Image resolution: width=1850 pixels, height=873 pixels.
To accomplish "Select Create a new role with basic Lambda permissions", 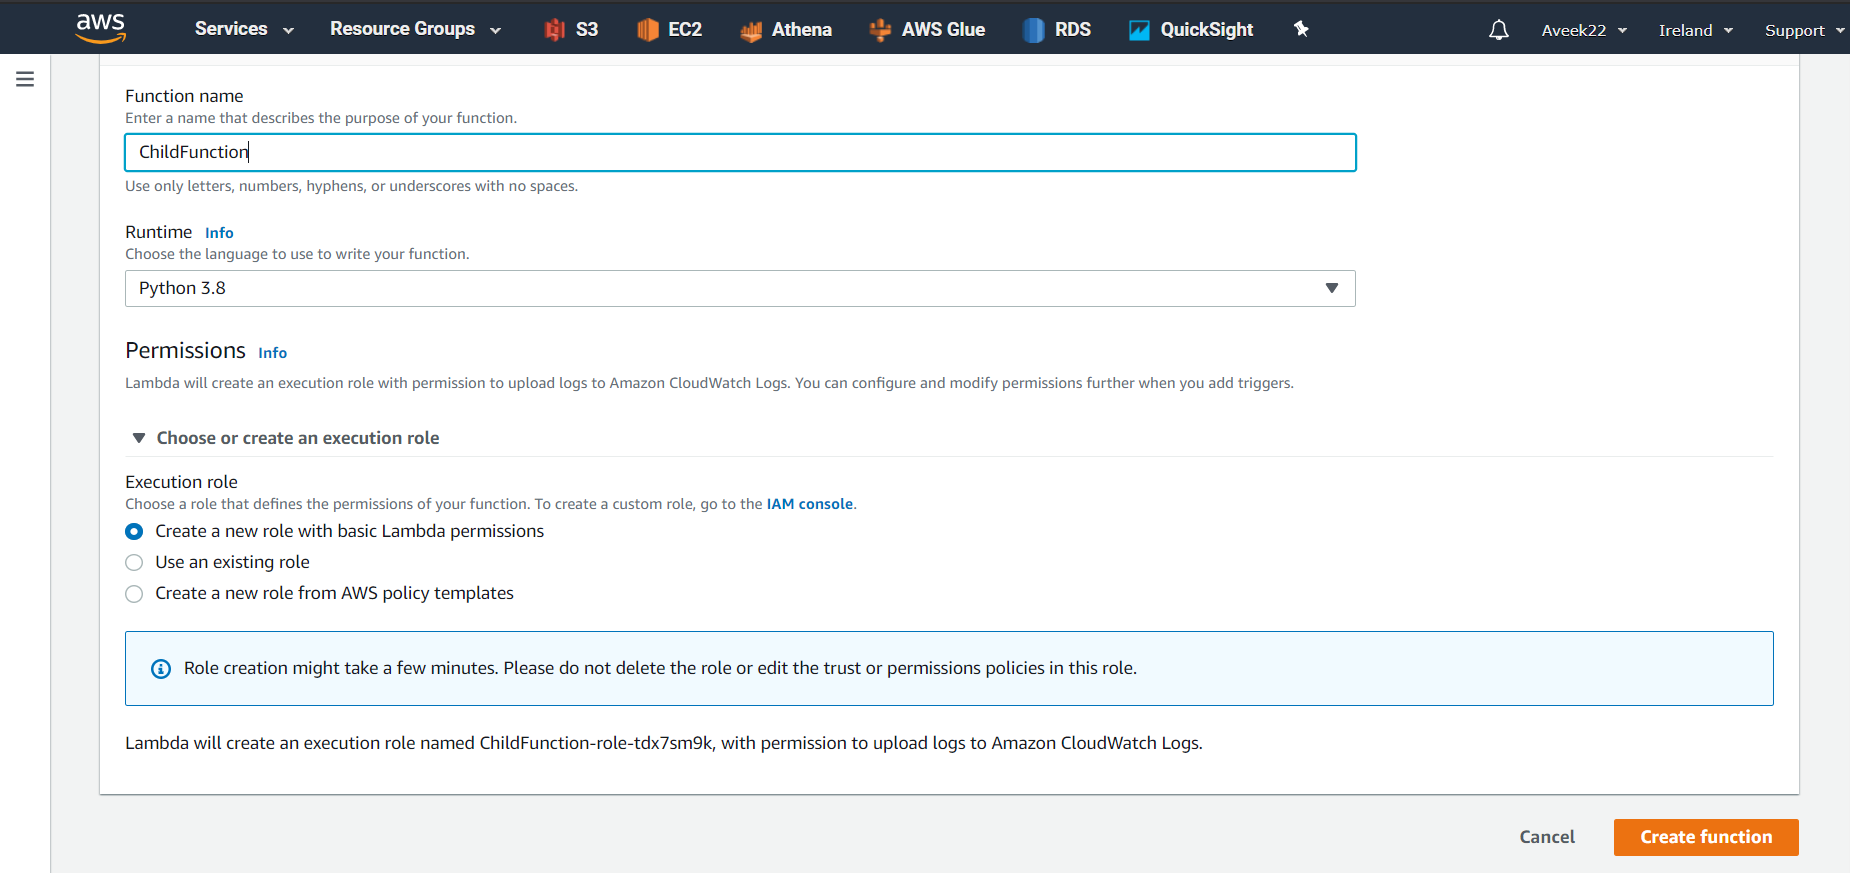I will click(134, 532).
